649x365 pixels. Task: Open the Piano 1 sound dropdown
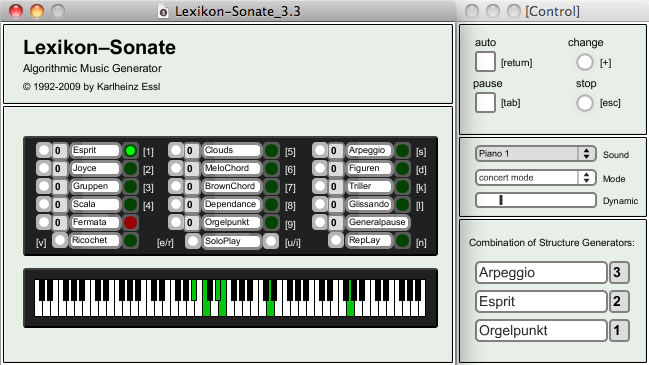(536, 154)
